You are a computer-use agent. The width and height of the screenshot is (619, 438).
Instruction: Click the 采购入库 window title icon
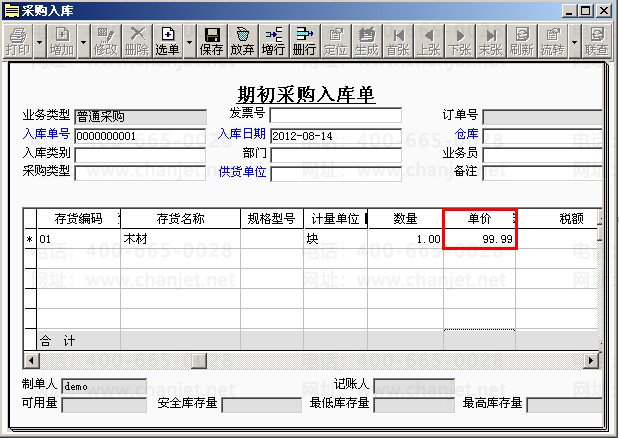click(x=11, y=11)
